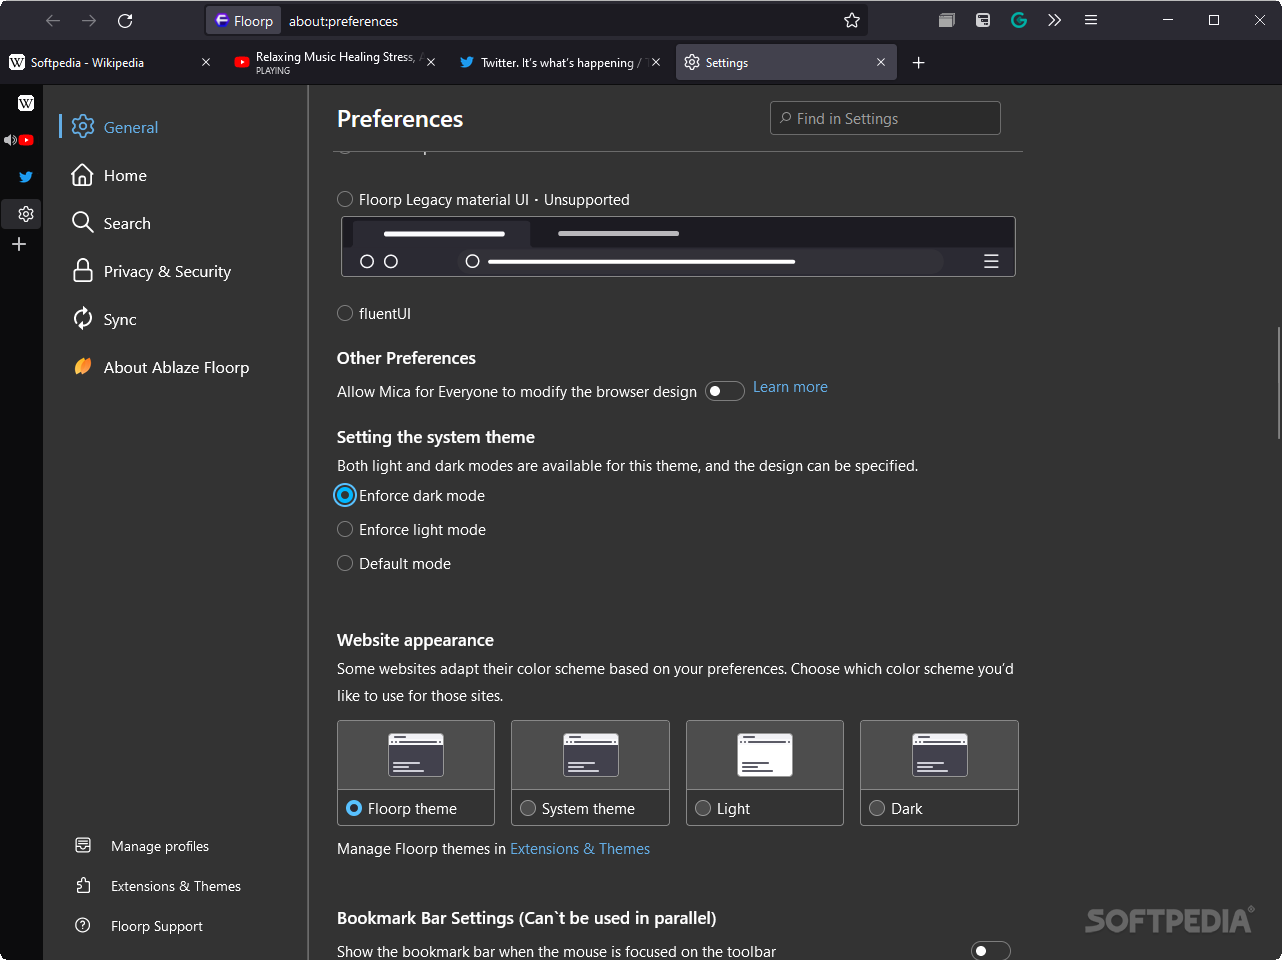
Task: Open the Twitter sidebar panel icon
Action: tap(26, 177)
